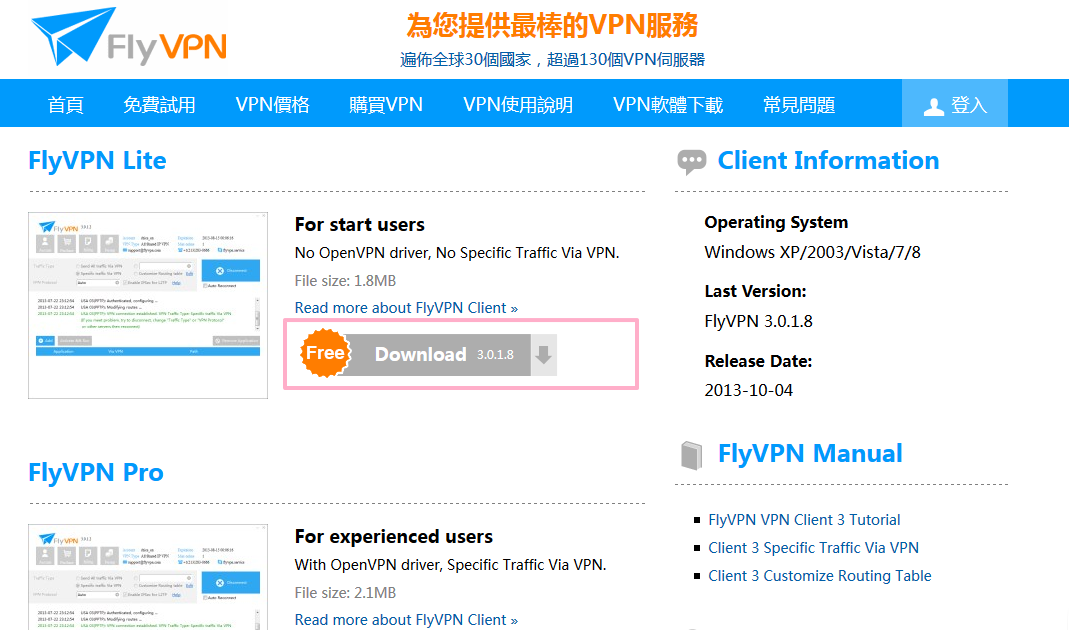This screenshot has width=1069, height=630.
Task: Select the 'FlyVPN 3.0.1.8' version text
Action: [x=758, y=321]
